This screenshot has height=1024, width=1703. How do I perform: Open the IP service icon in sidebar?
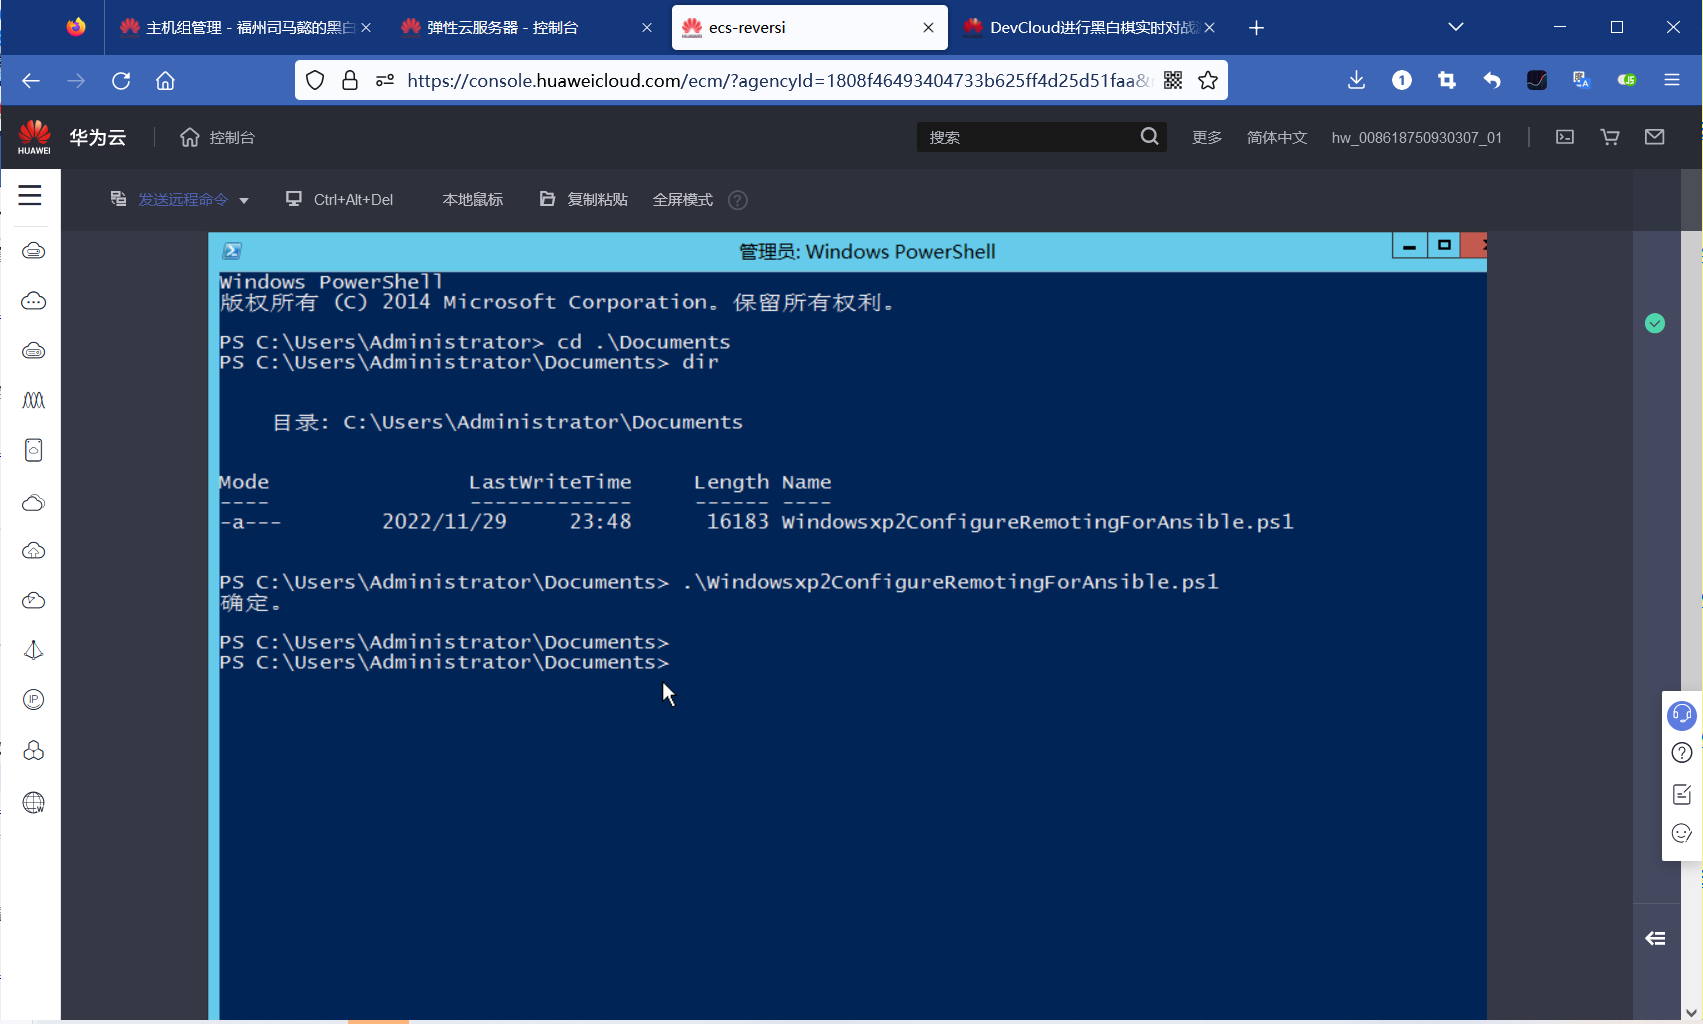click(34, 700)
